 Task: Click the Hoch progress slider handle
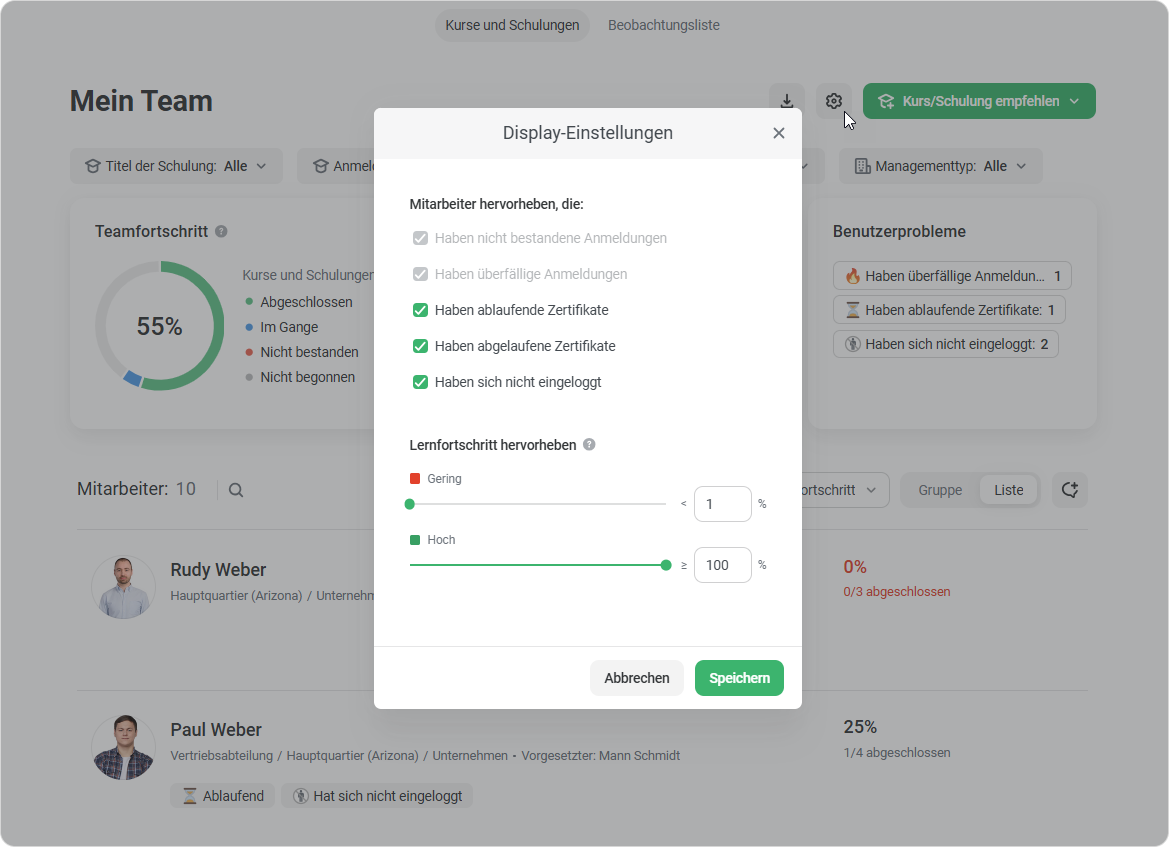click(666, 565)
